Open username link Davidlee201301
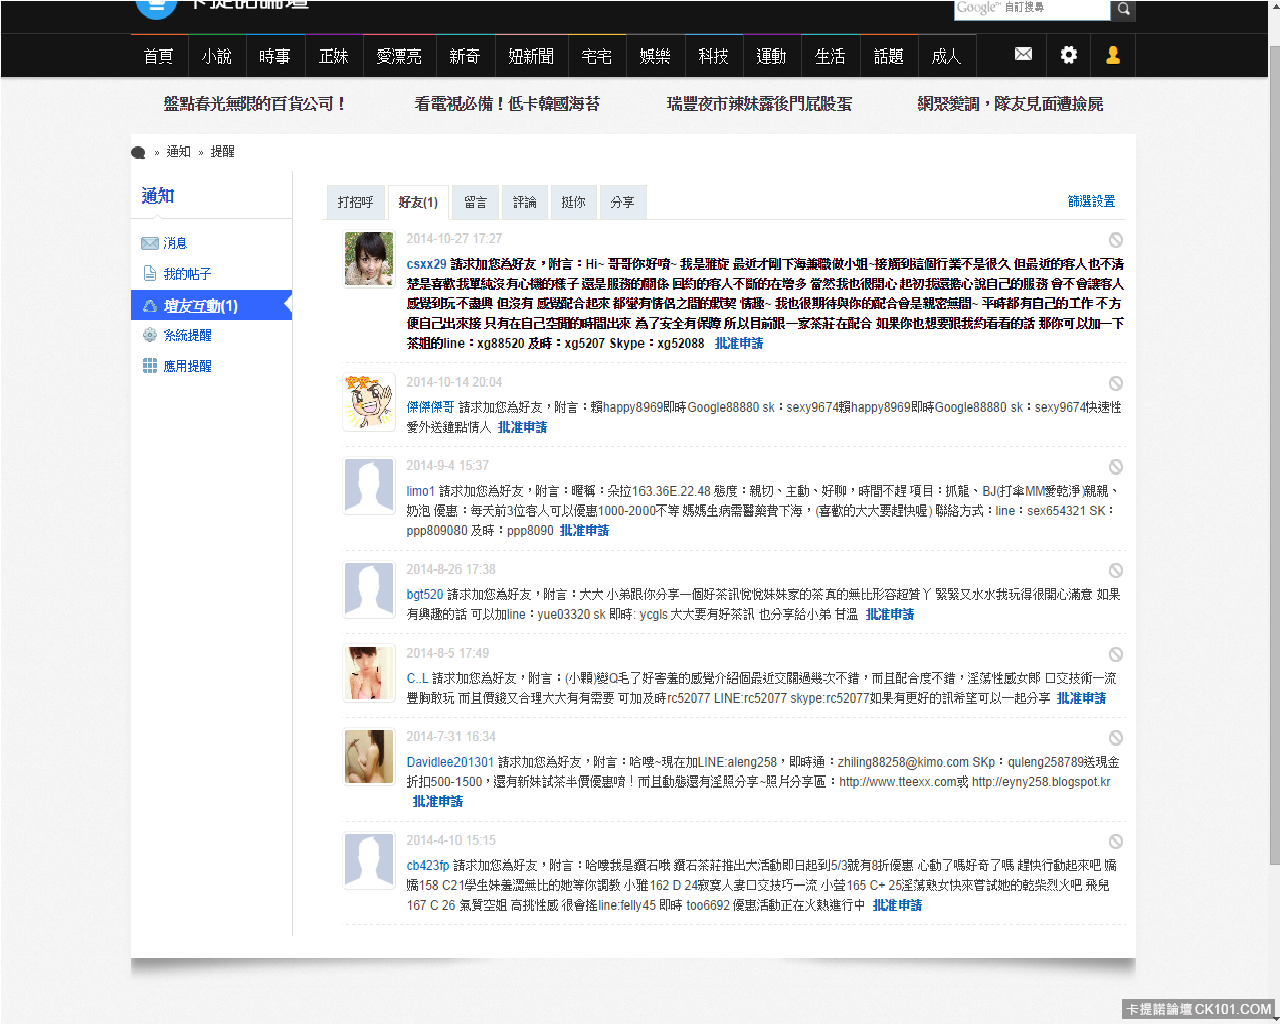 [450, 762]
